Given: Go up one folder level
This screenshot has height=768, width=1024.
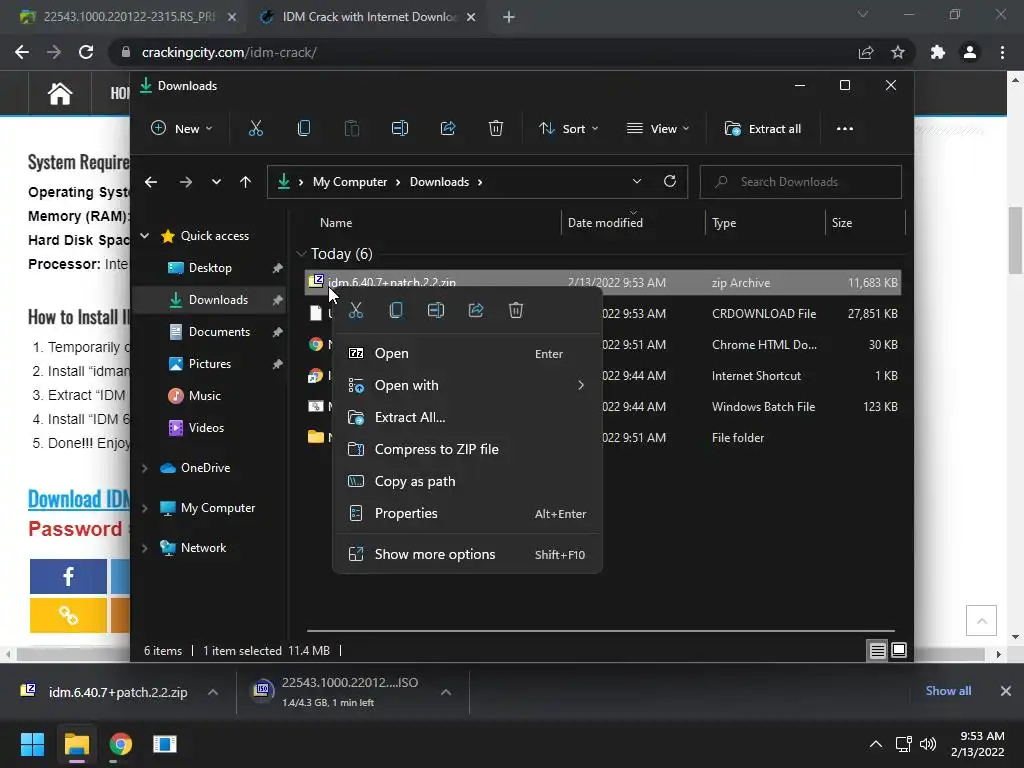Looking at the screenshot, I should (245, 182).
